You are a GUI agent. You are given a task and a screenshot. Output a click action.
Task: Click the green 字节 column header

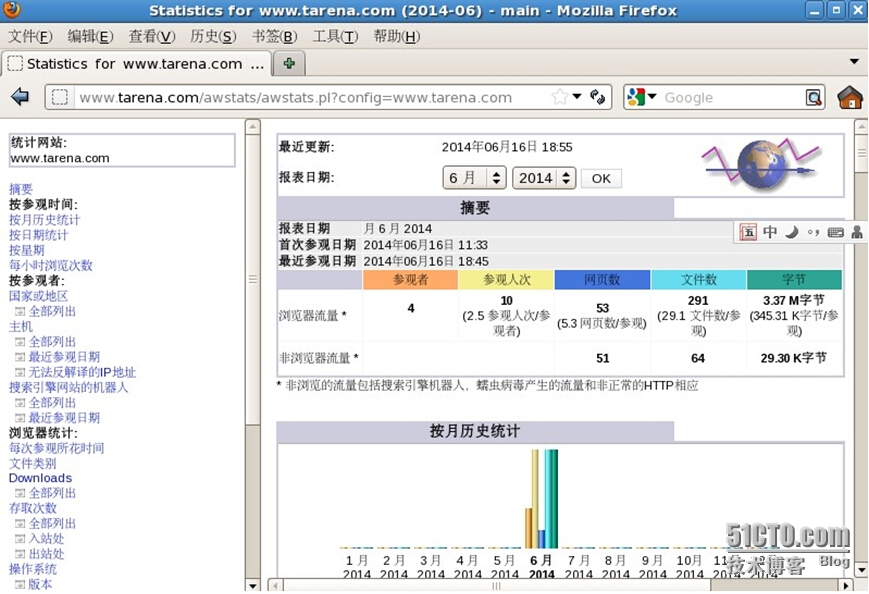click(x=794, y=280)
